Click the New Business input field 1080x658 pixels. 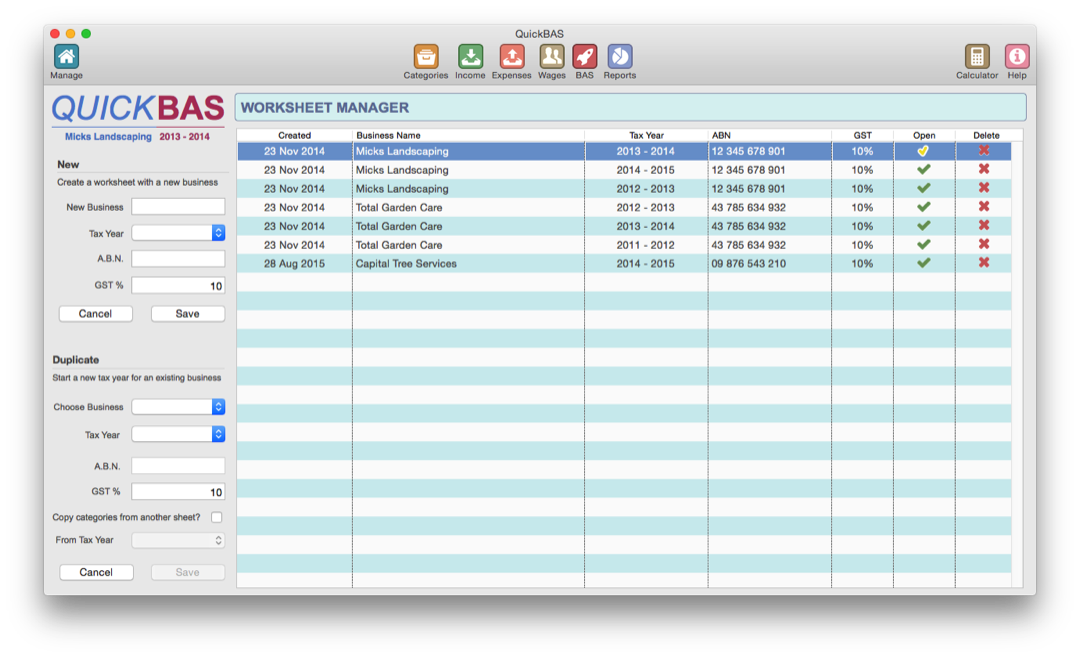pyautogui.click(x=178, y=206)
